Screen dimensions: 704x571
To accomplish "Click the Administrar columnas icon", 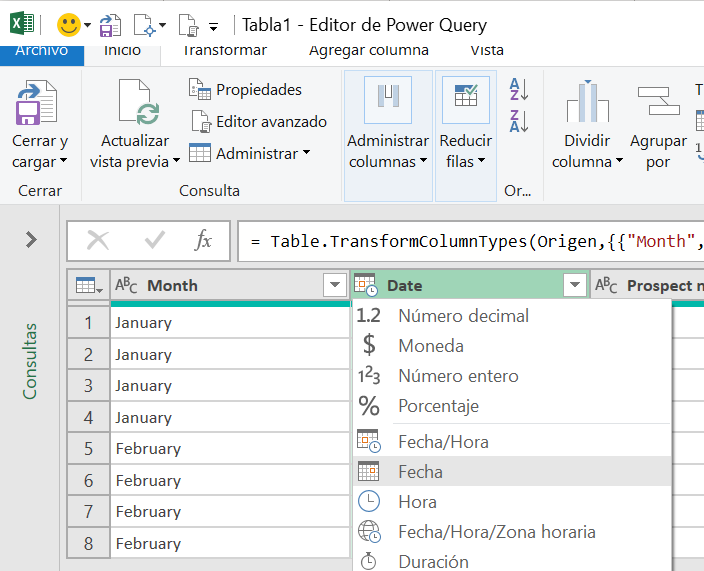I will coord(388,100).
